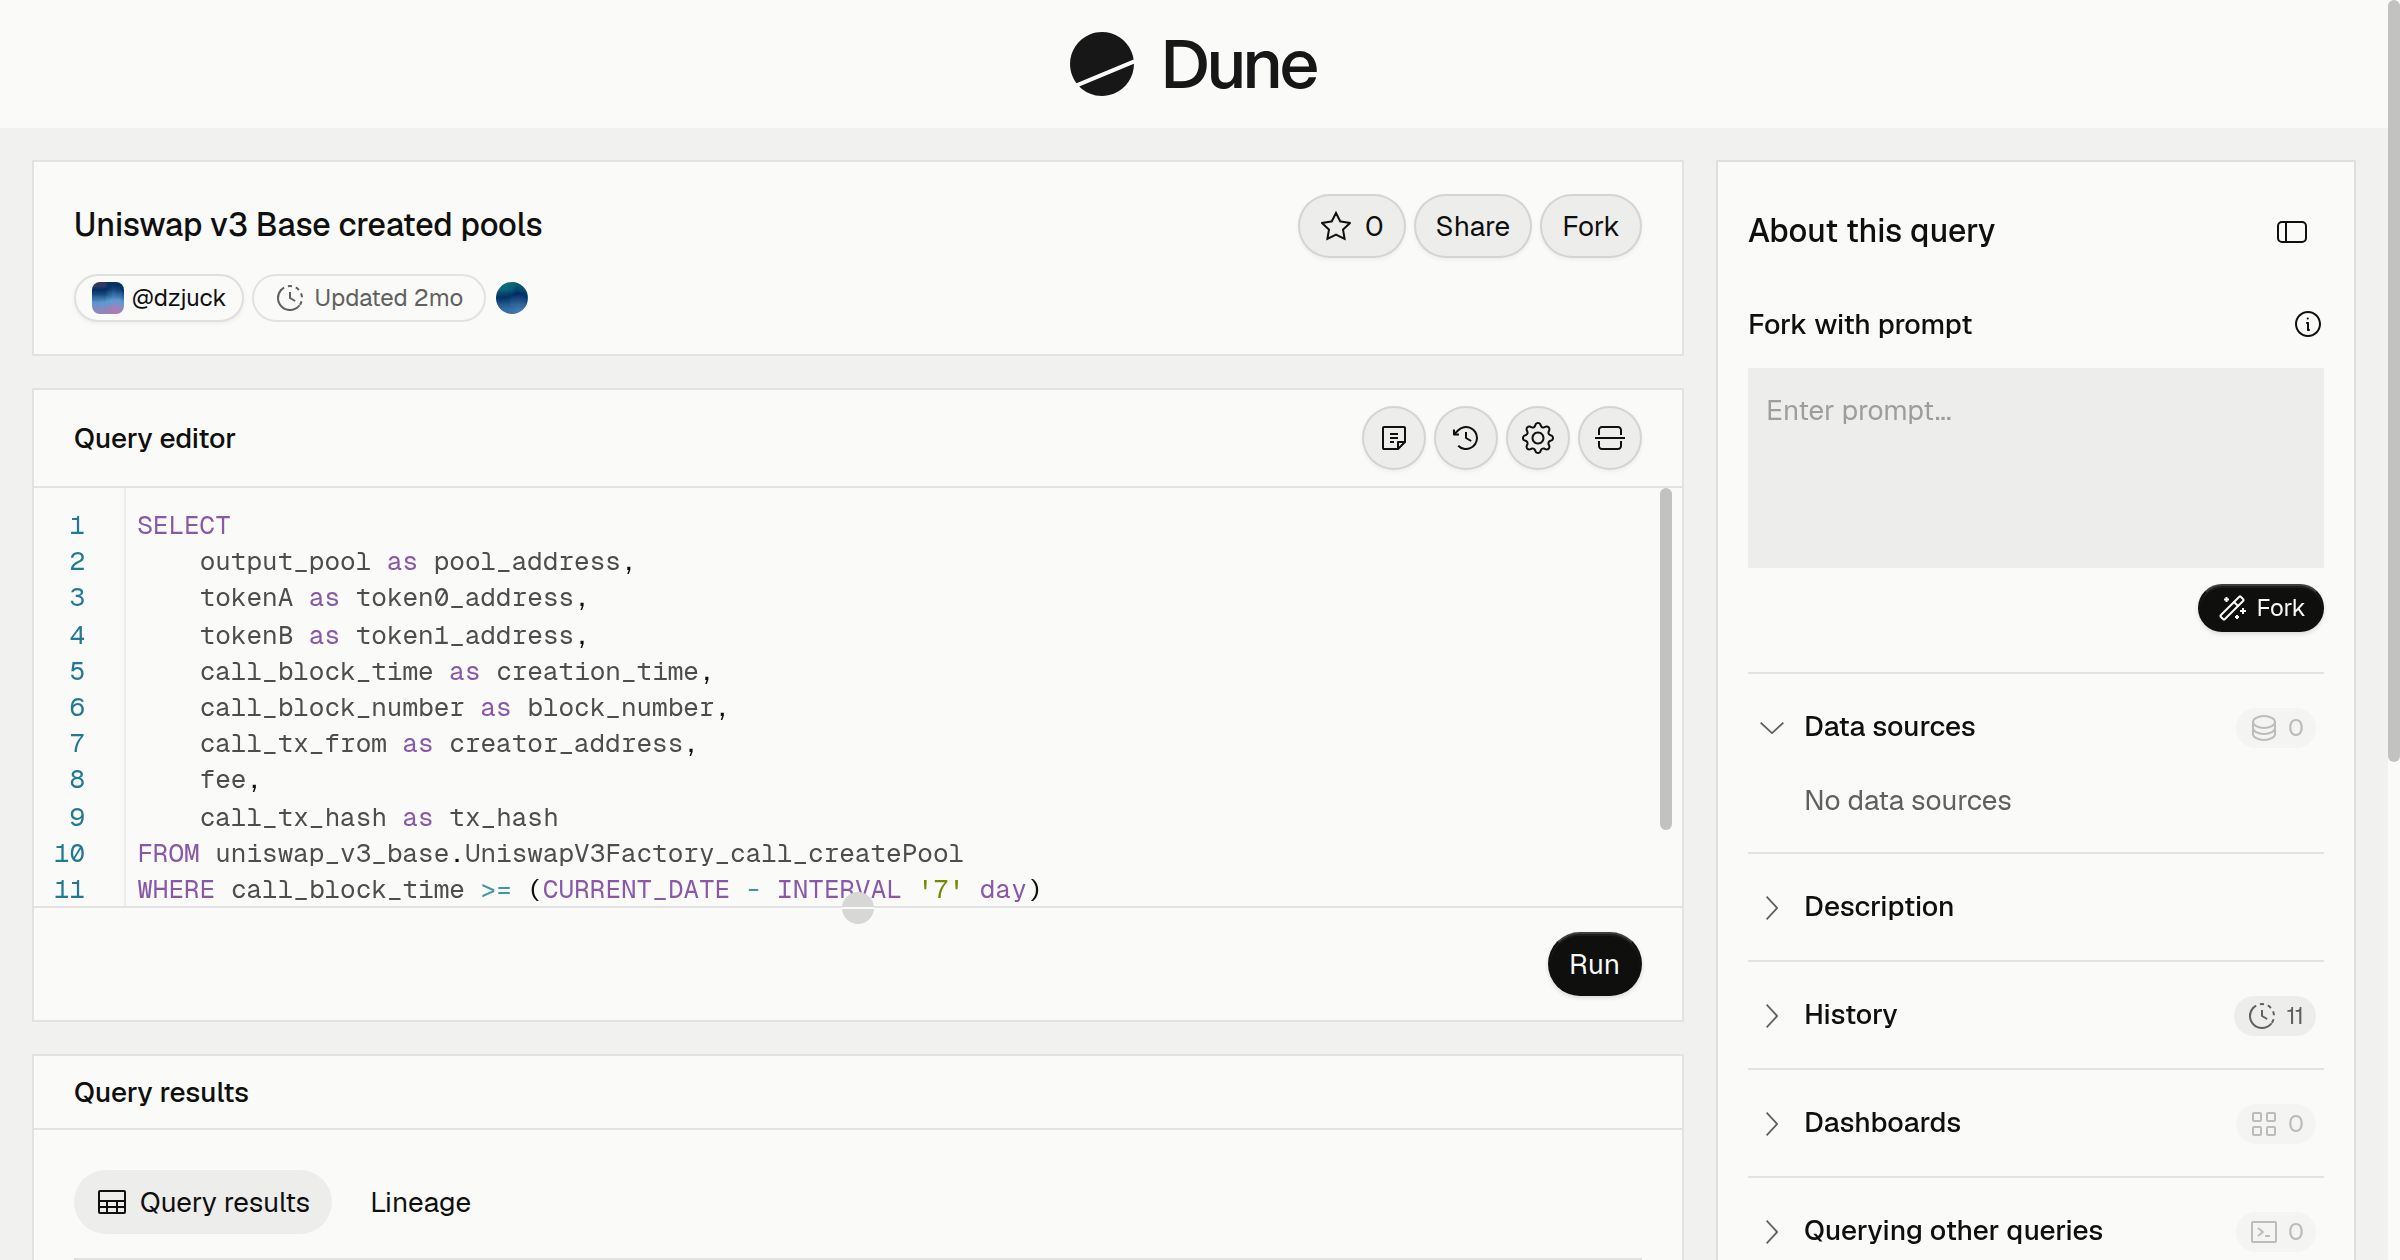Click the round avatar beside Updated badge
Viewport: 2400px width, 1260px height.
[512, 298]
